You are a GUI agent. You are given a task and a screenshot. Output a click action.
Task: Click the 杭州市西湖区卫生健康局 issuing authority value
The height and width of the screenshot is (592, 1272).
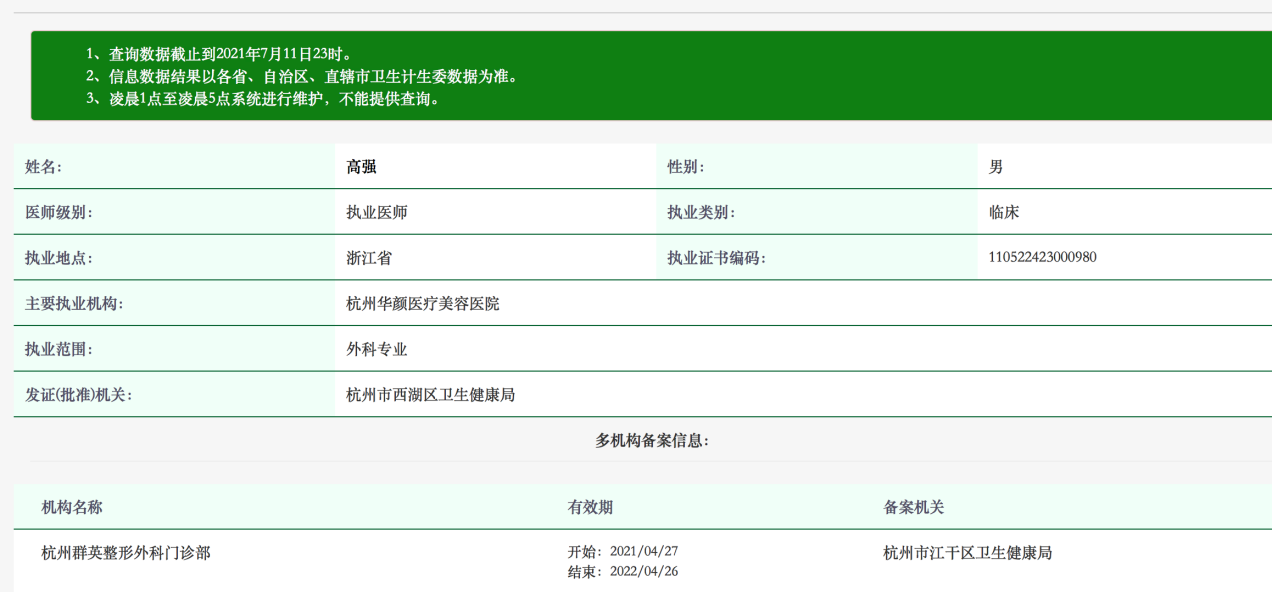coord(430,395)
